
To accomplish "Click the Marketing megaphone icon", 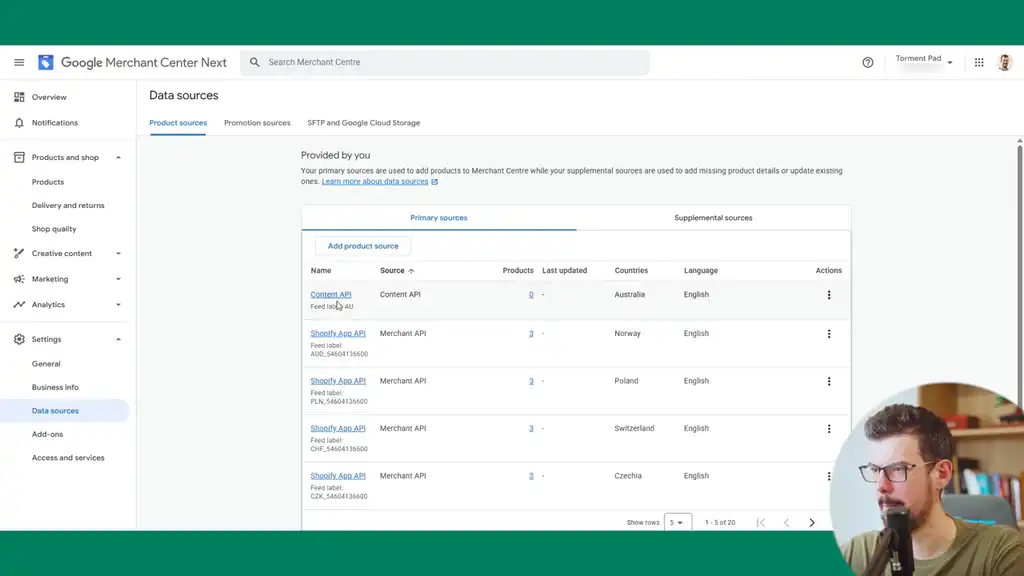I will coord(20,278).
